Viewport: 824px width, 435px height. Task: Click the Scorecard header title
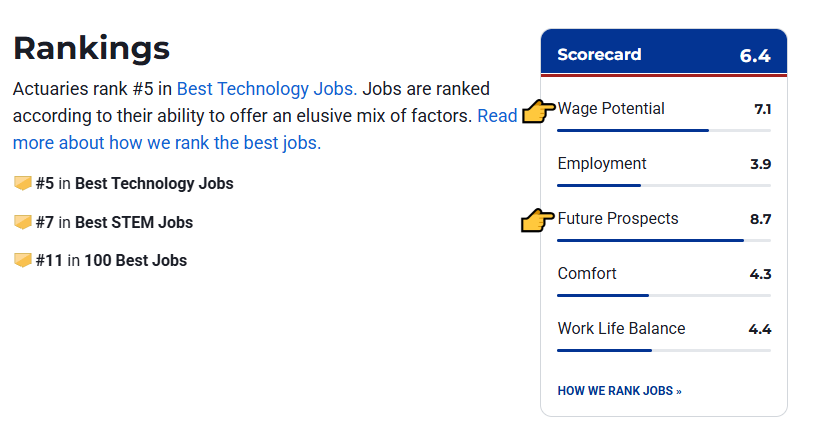(x=599, y=55)
